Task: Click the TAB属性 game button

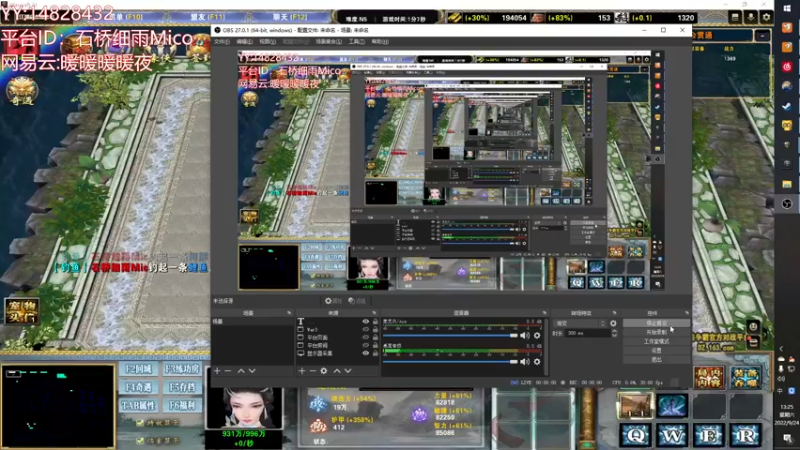Action: (138, 406)
